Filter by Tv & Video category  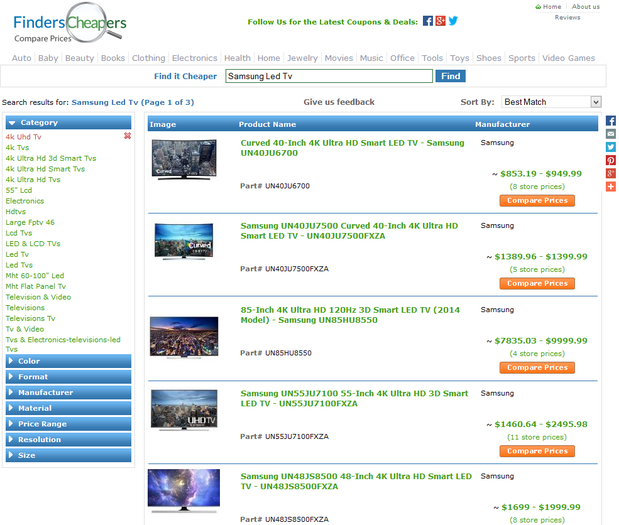coord(25,329)
